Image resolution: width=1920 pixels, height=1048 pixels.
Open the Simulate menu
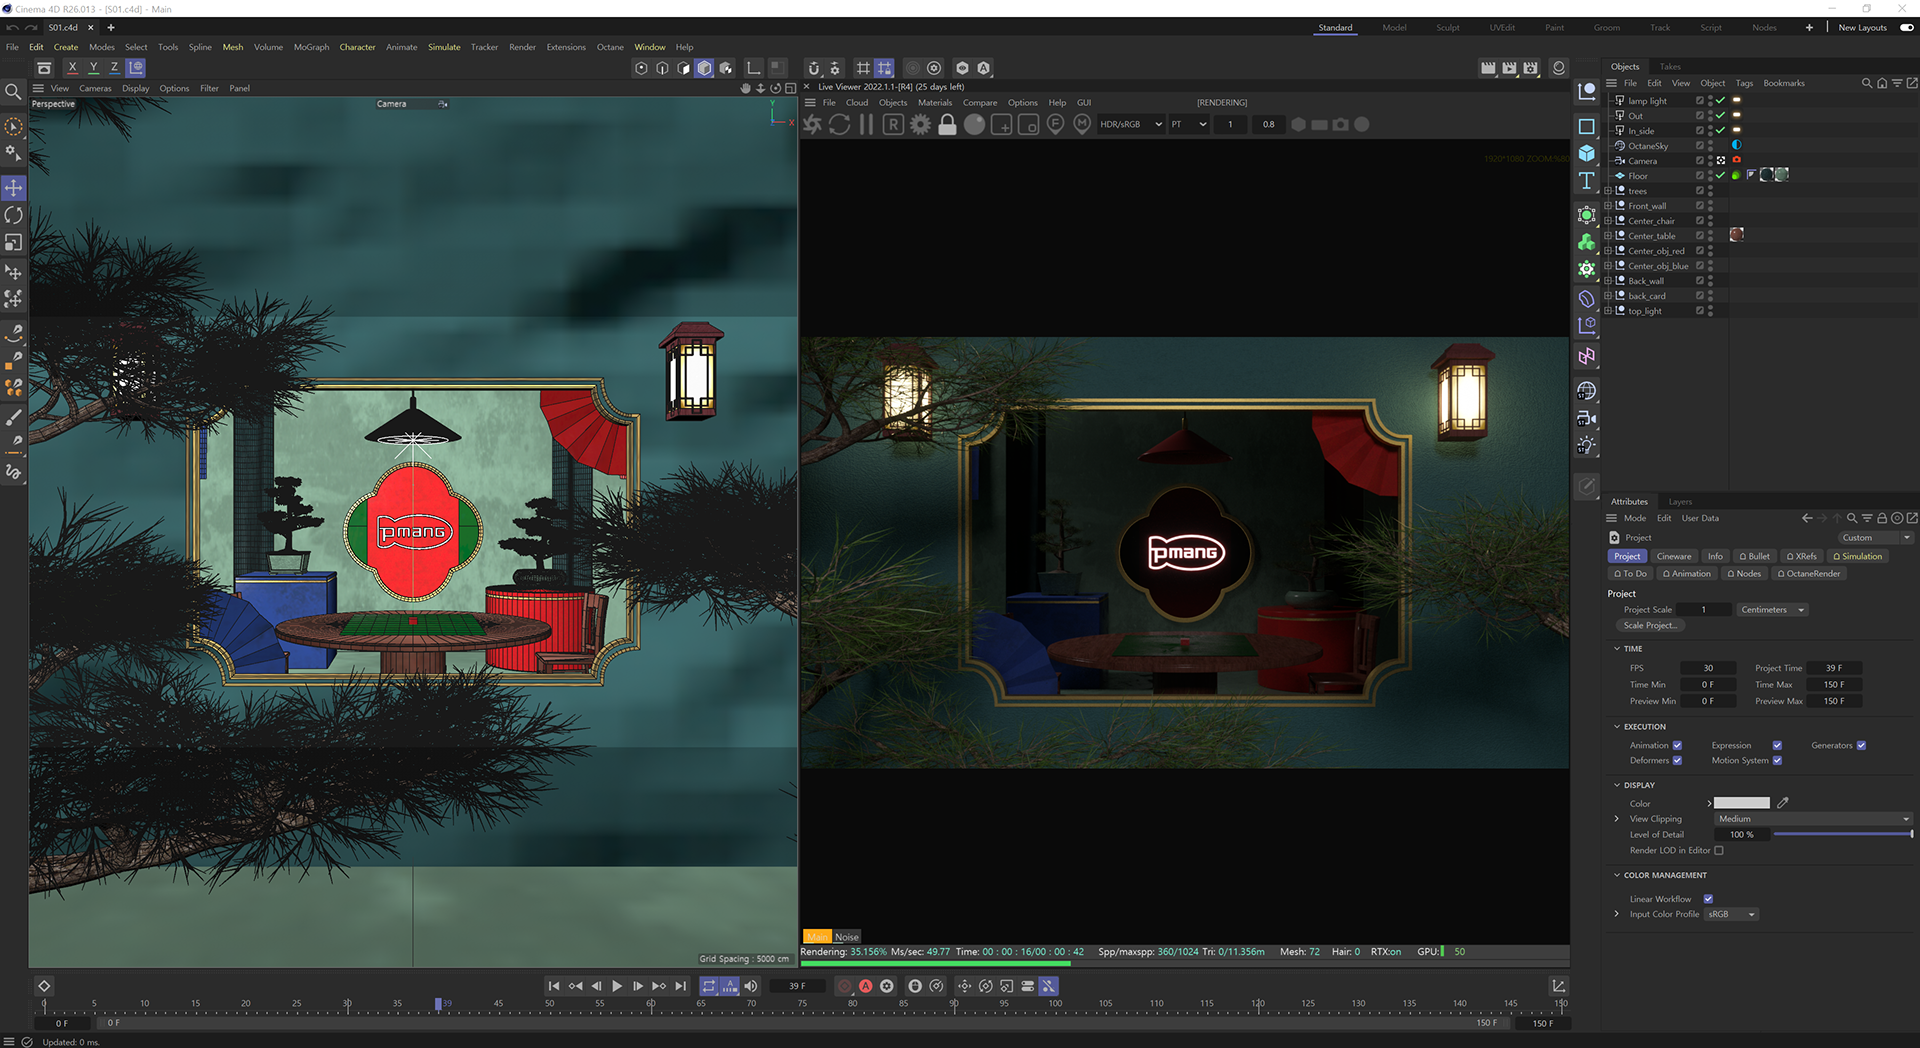pyautogui.click(x=444, y=47)
